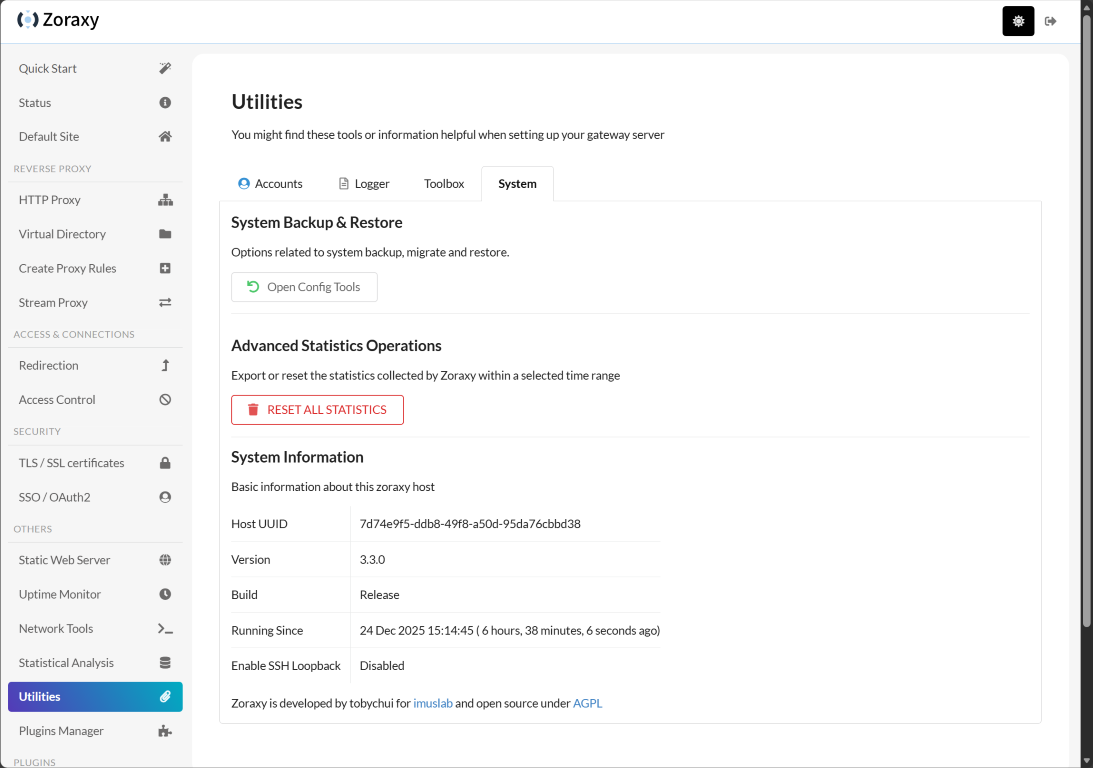Click the Status info icon
This screenshot has height=768, width=1093.
(x=165, y=103)
